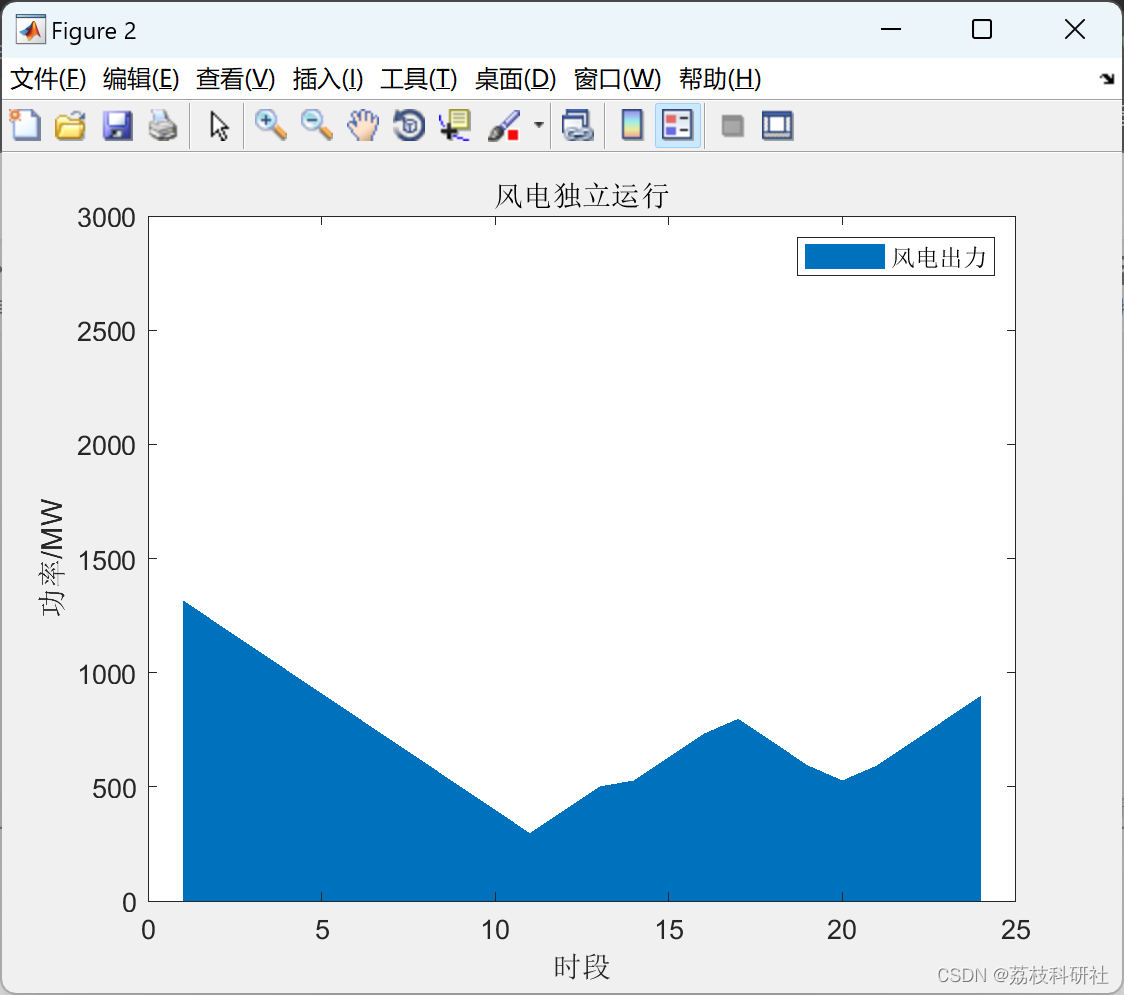This screenshot has height=995, width=1124.
Task: Open a file with the folder icon
Action: (70, 125)
